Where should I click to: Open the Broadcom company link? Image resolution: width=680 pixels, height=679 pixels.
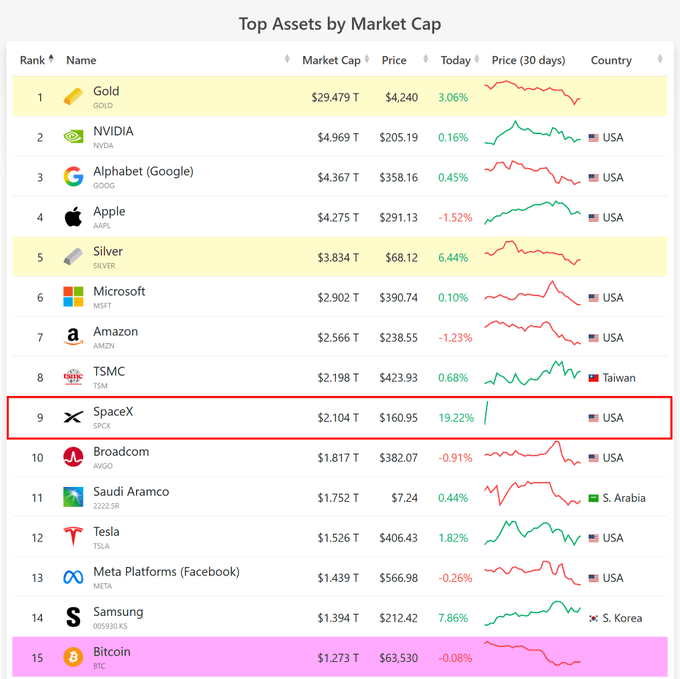pos(121,451)
